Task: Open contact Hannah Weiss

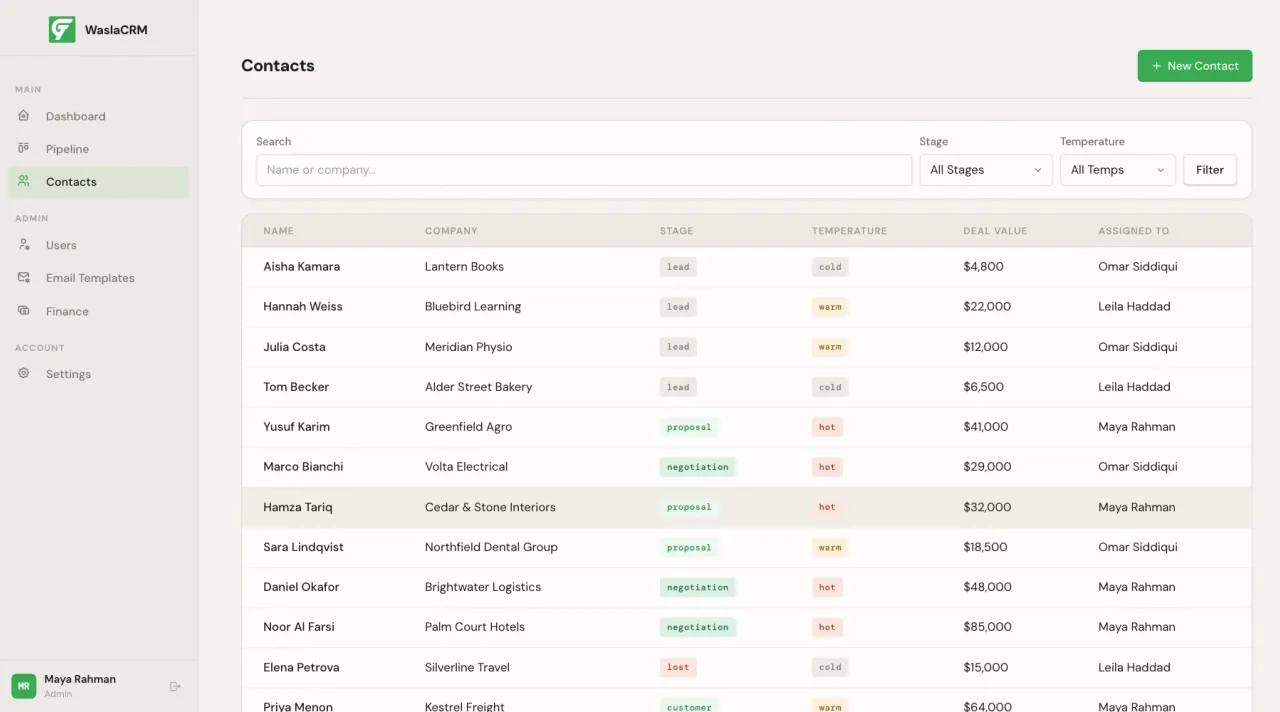Action: coord(303,307)
